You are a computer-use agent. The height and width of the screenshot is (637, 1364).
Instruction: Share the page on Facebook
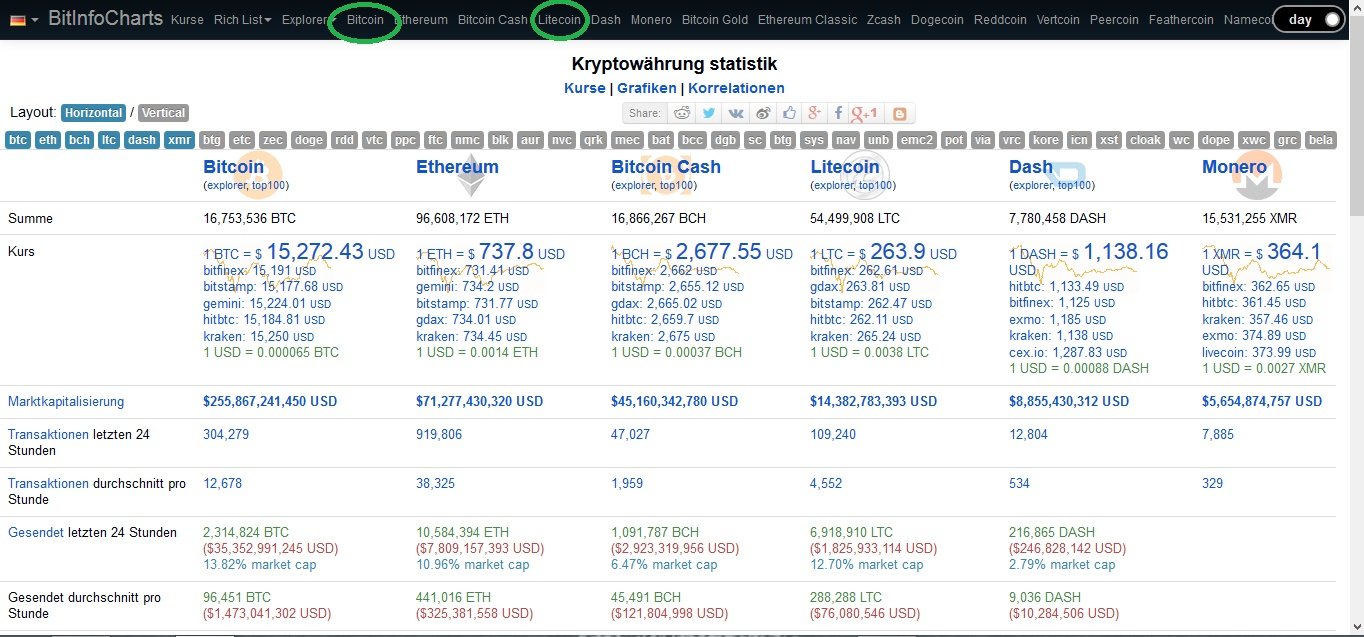[838, 113]
